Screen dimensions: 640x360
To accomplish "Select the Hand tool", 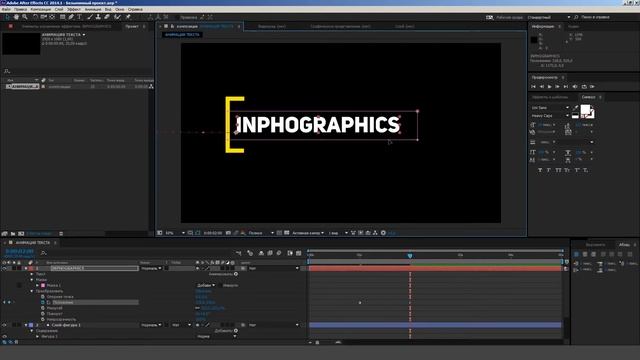I will (x=16, y=17).
